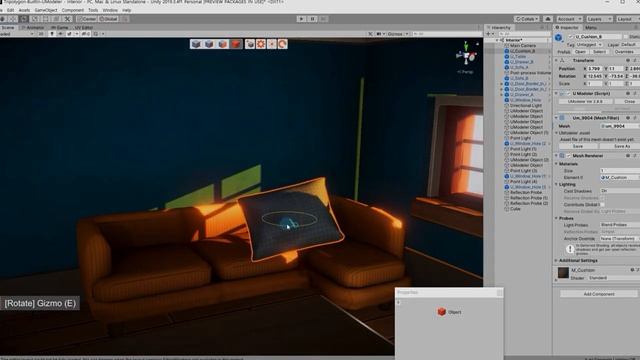This screenshot has width=640, height=360.
Task: Toggle scene lighting in Scene toolbar
Action: click(52, 34)
